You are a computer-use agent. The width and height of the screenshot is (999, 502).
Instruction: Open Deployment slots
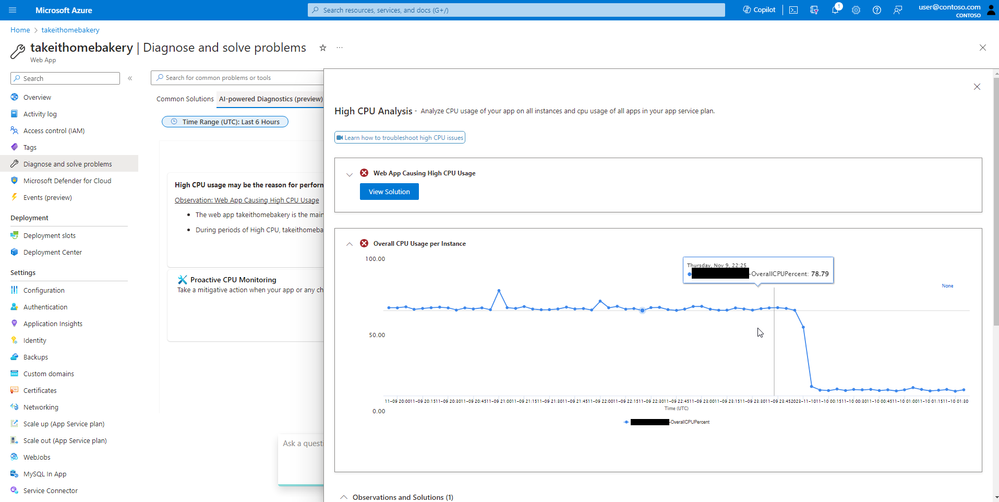click(49, 236)
